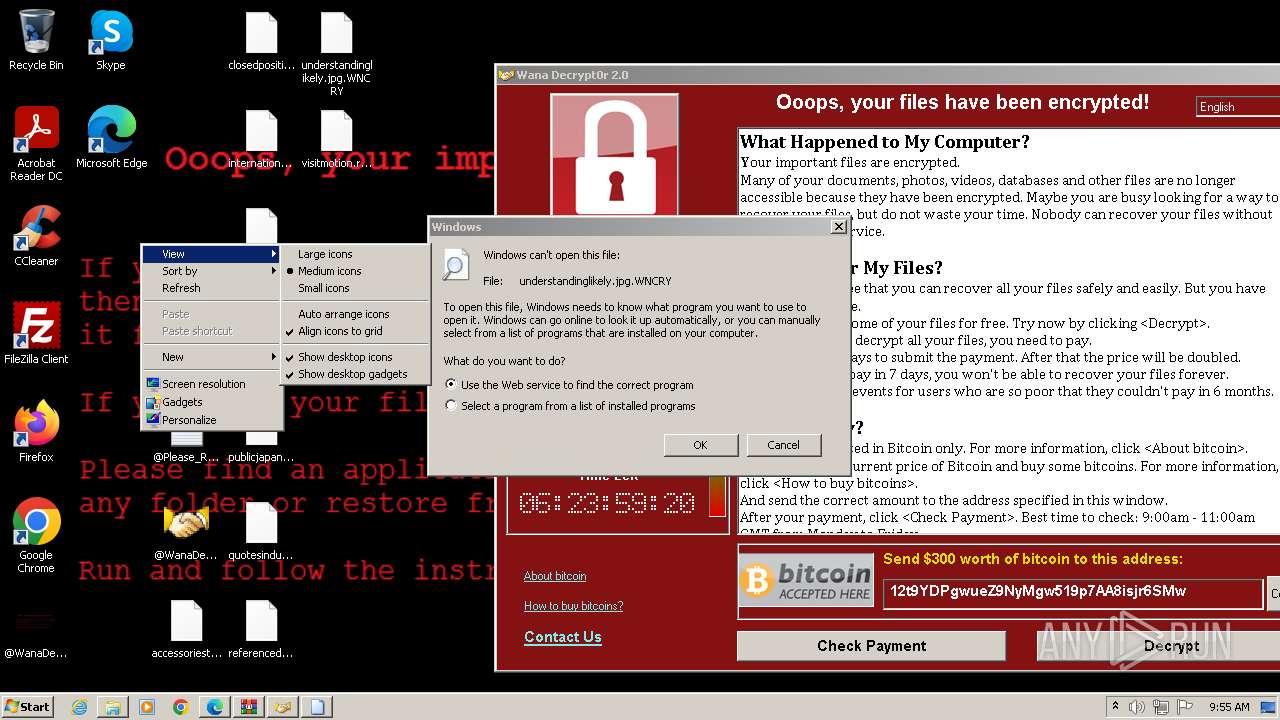Close the Windows 'can't open file' dialog
The height and width of the screenshot is (720, 1280).
[x=839, y=227]
